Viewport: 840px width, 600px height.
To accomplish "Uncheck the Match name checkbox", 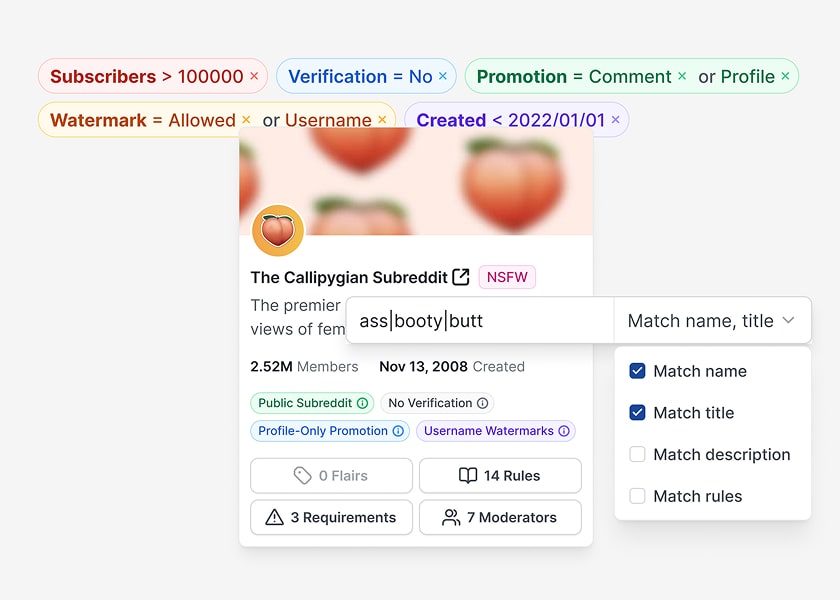I will pyautogui.click(x=637, y=371).
